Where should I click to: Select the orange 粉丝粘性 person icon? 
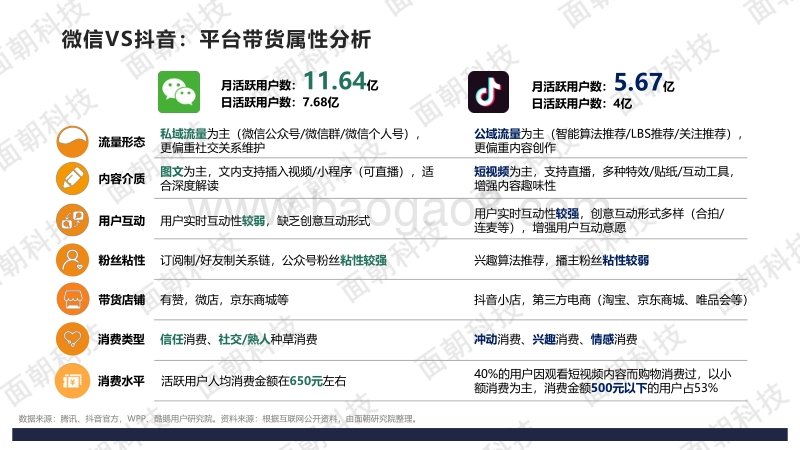[72, 260]
